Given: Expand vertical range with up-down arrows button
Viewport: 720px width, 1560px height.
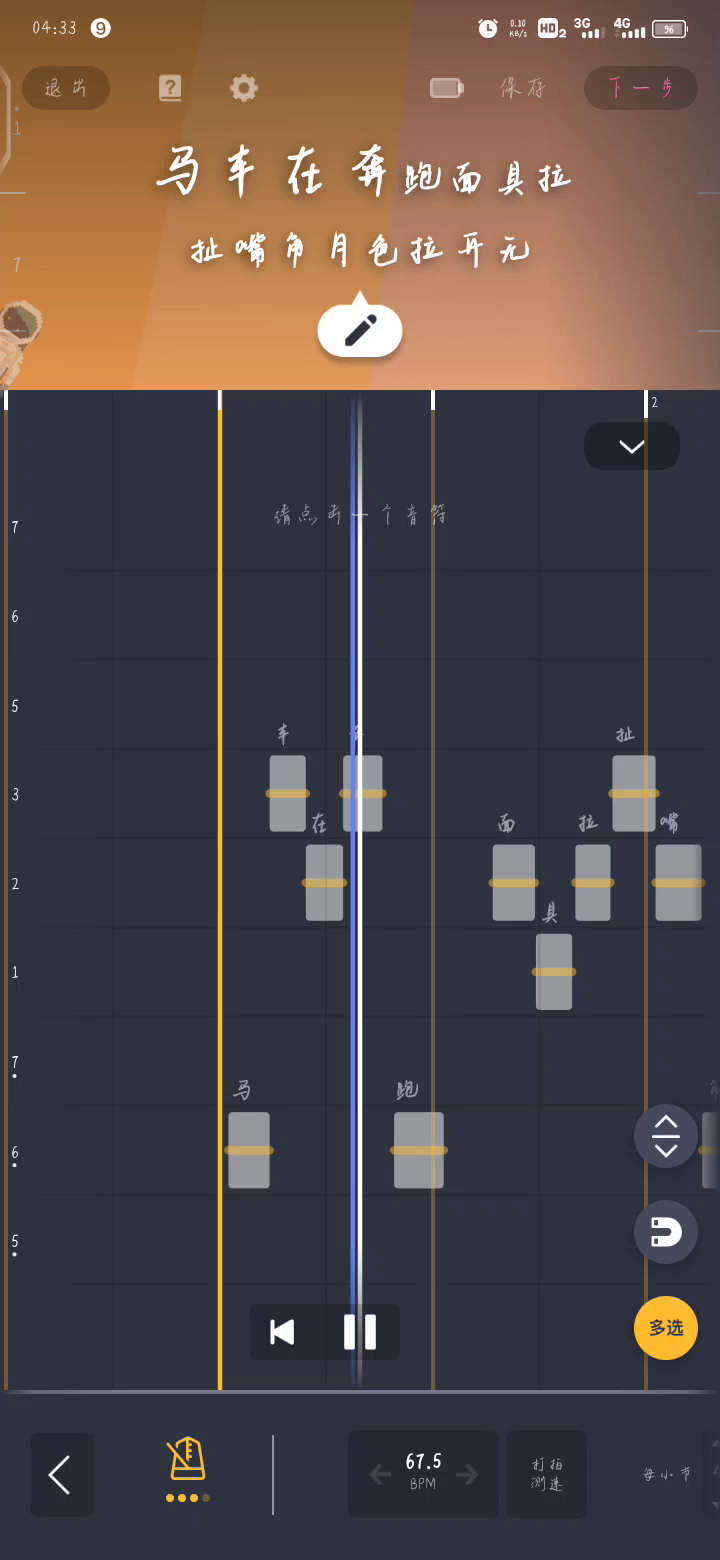Looking at the screenshot, I should pos(666,1136).
